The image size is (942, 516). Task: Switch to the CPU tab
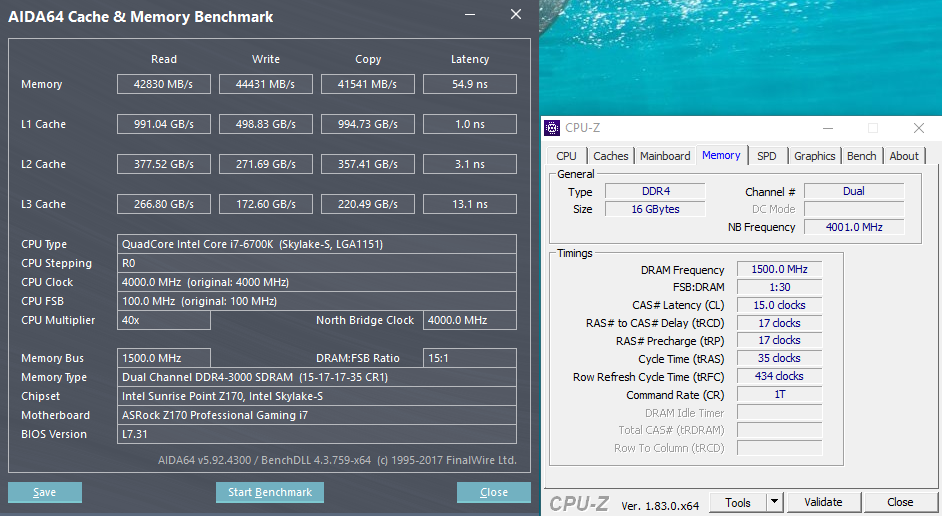566,156
